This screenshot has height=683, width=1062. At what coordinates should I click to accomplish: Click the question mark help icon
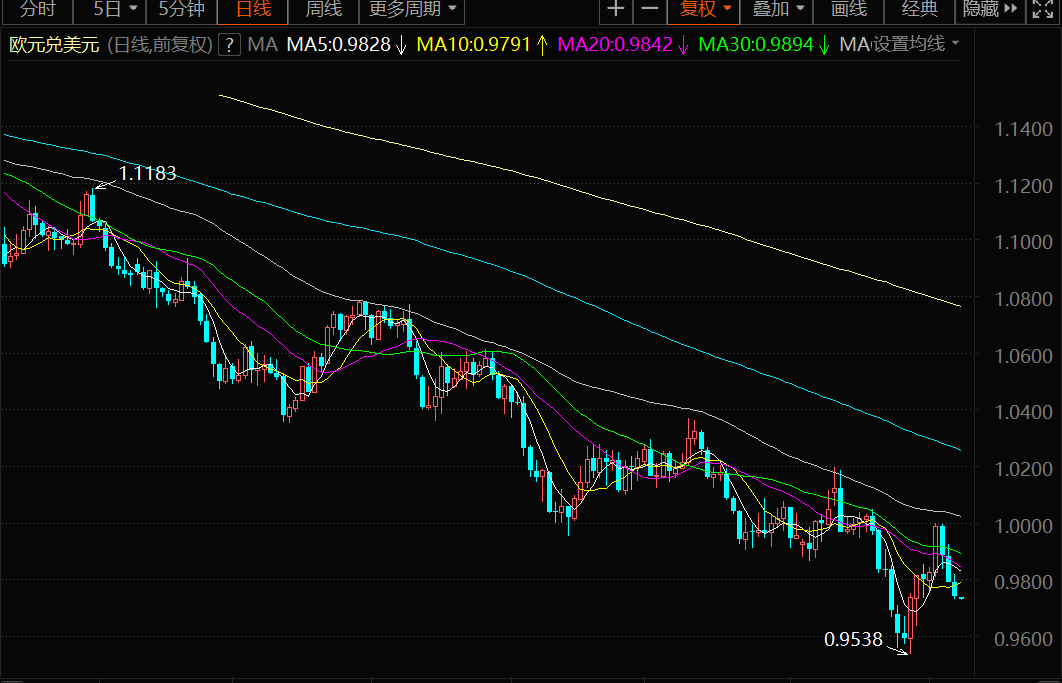pyautogui.click(x=230, y=45)
